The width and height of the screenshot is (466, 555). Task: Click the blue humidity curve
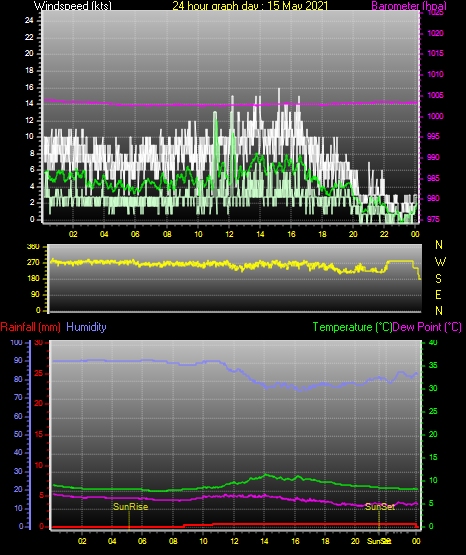coord(142,361)
